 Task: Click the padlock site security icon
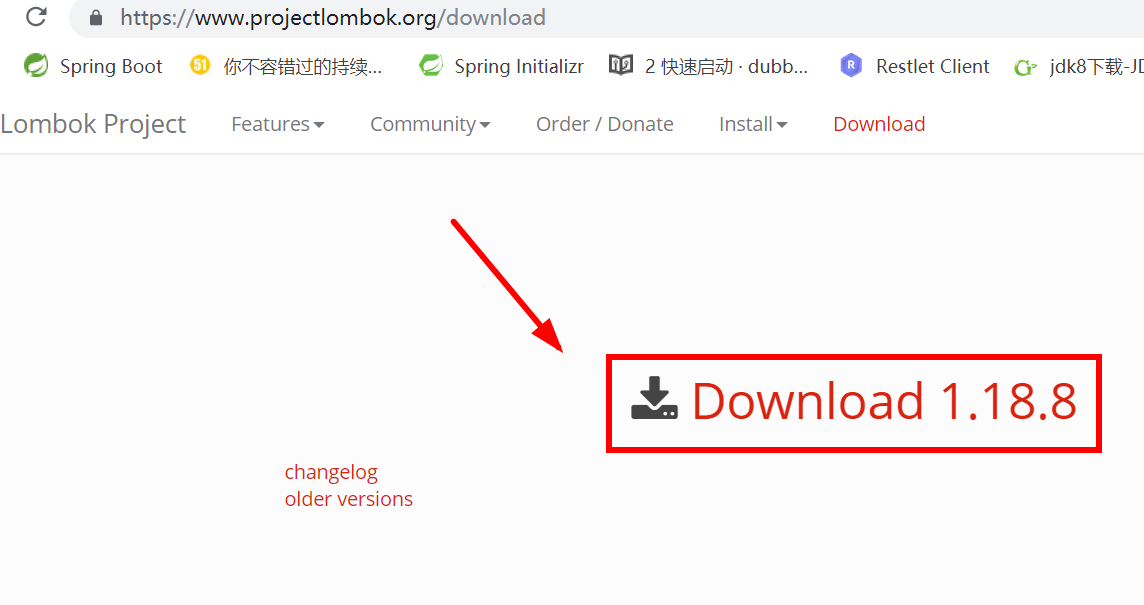tap(96, 18)
